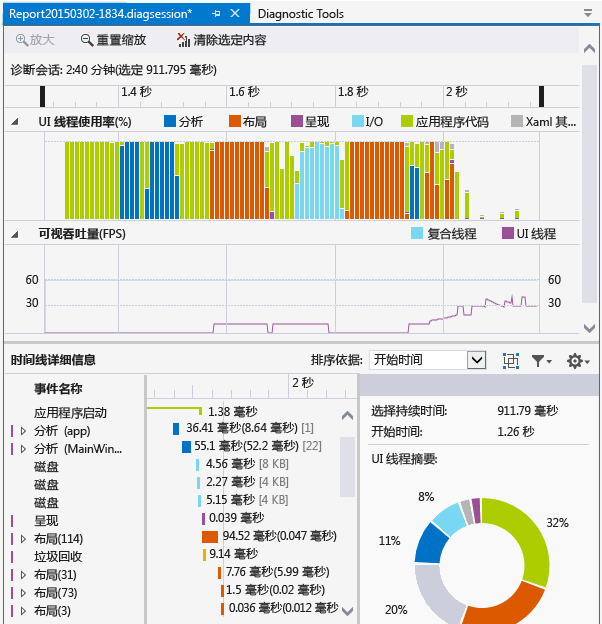The image size is (602, 624).
Task: Click 选择持续时间 value 911.79 毫秒
Action: pyautogui.click(x=528, y=411)
